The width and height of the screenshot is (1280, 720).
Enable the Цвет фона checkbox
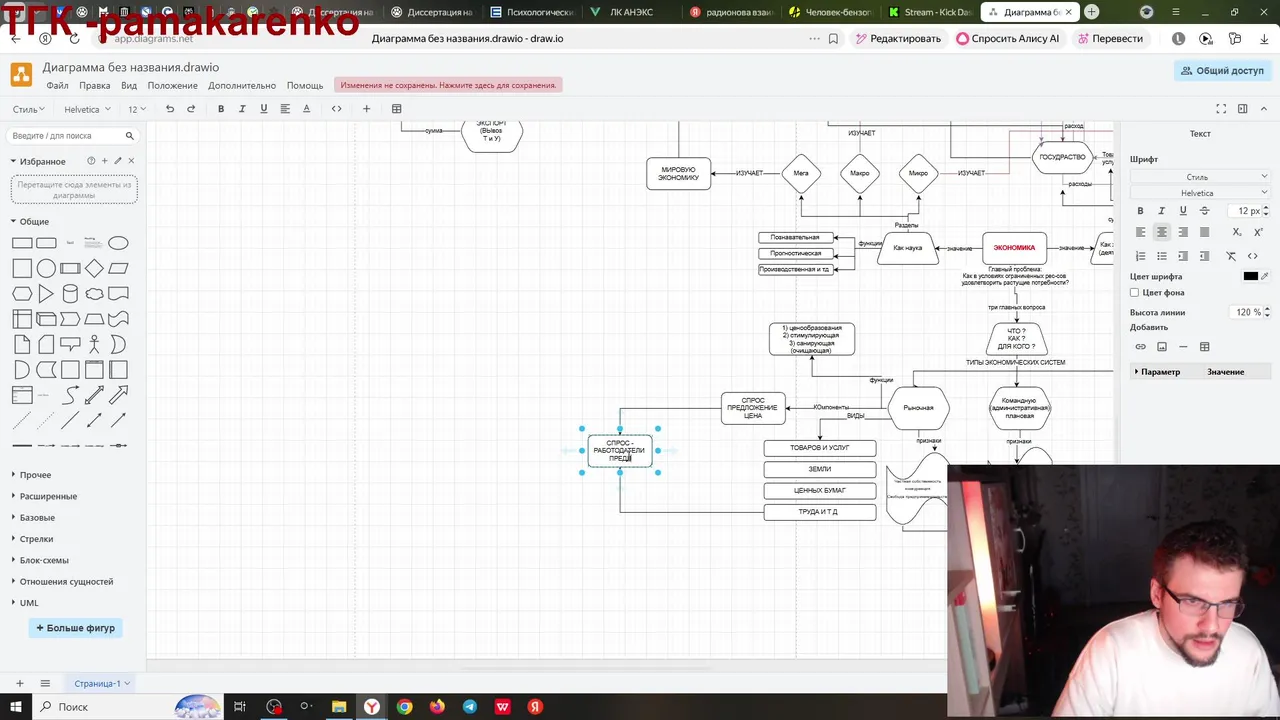pyautogui.click(x=1134, y=293)
